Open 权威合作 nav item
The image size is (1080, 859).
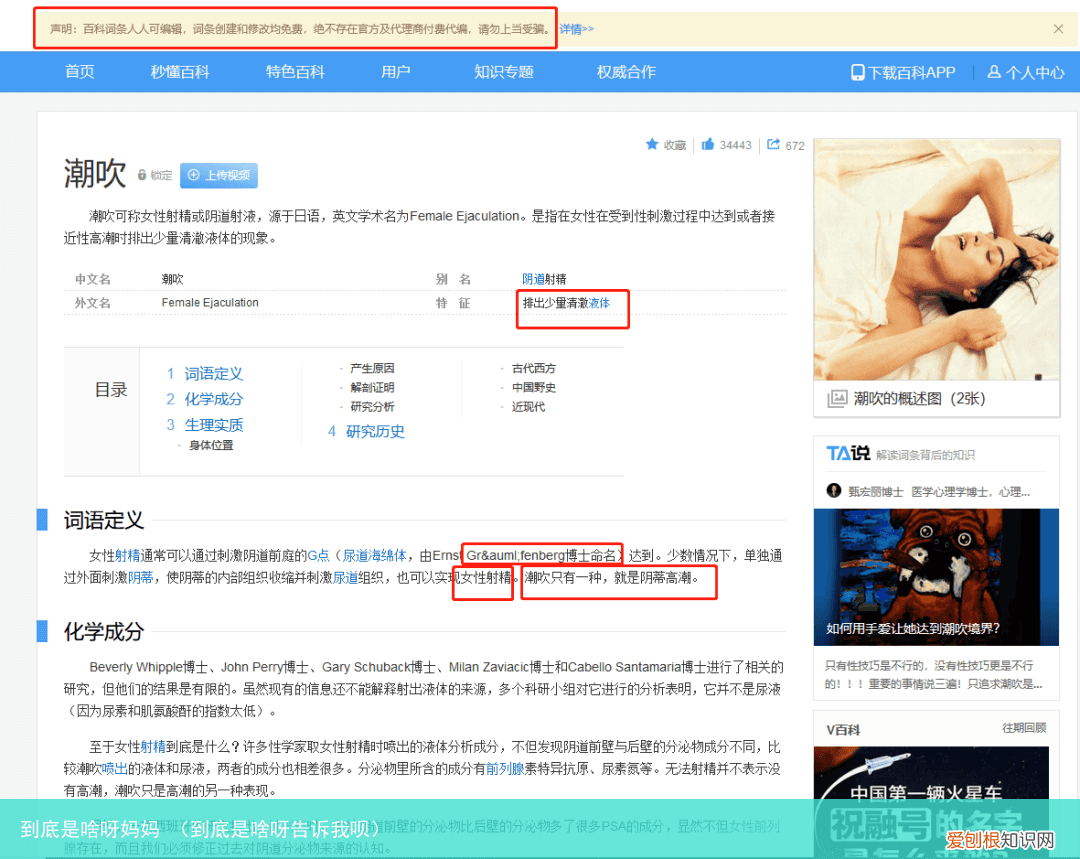(626, 72)
